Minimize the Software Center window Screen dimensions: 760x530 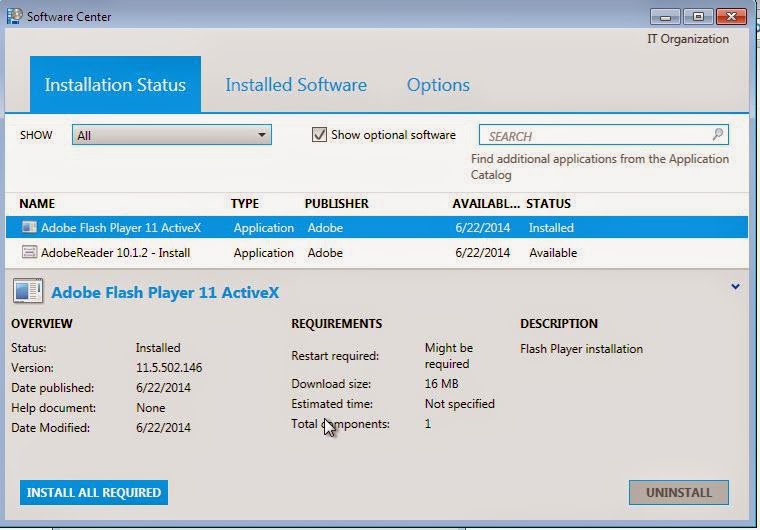pos(665,16)
